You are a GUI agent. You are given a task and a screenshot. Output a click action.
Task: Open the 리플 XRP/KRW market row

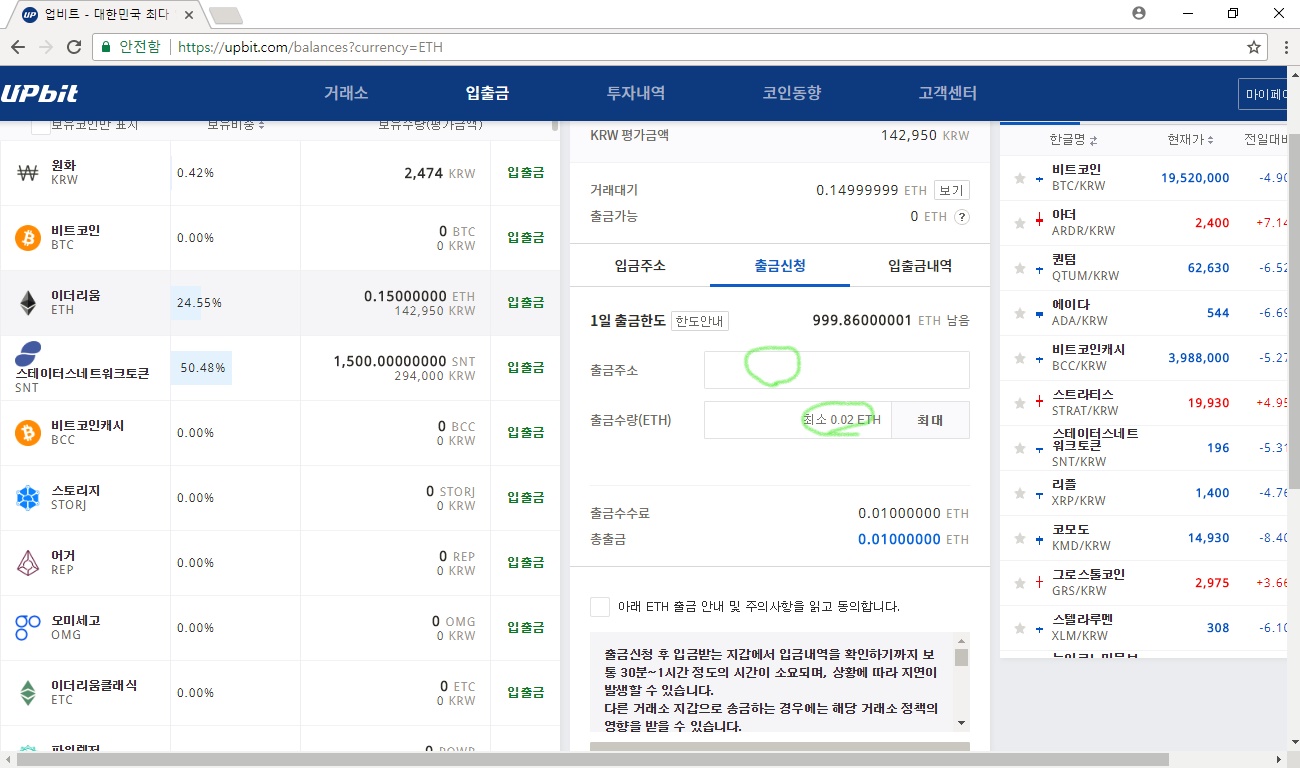pyautogui.click(x=1145, y=493)
